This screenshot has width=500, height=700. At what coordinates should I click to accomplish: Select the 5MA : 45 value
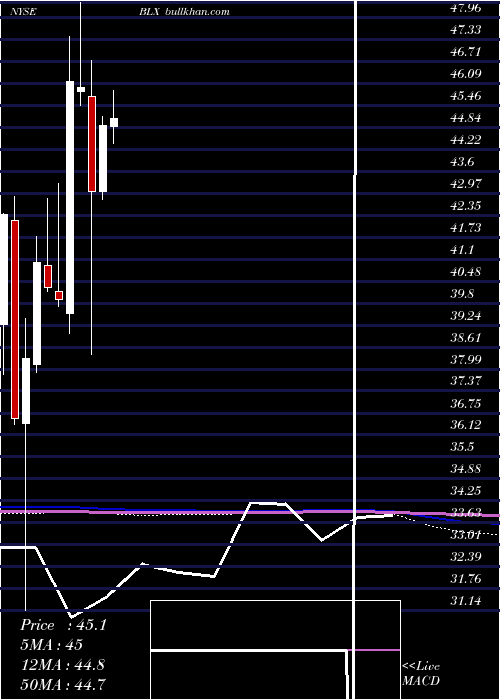(x=51, y=645)
